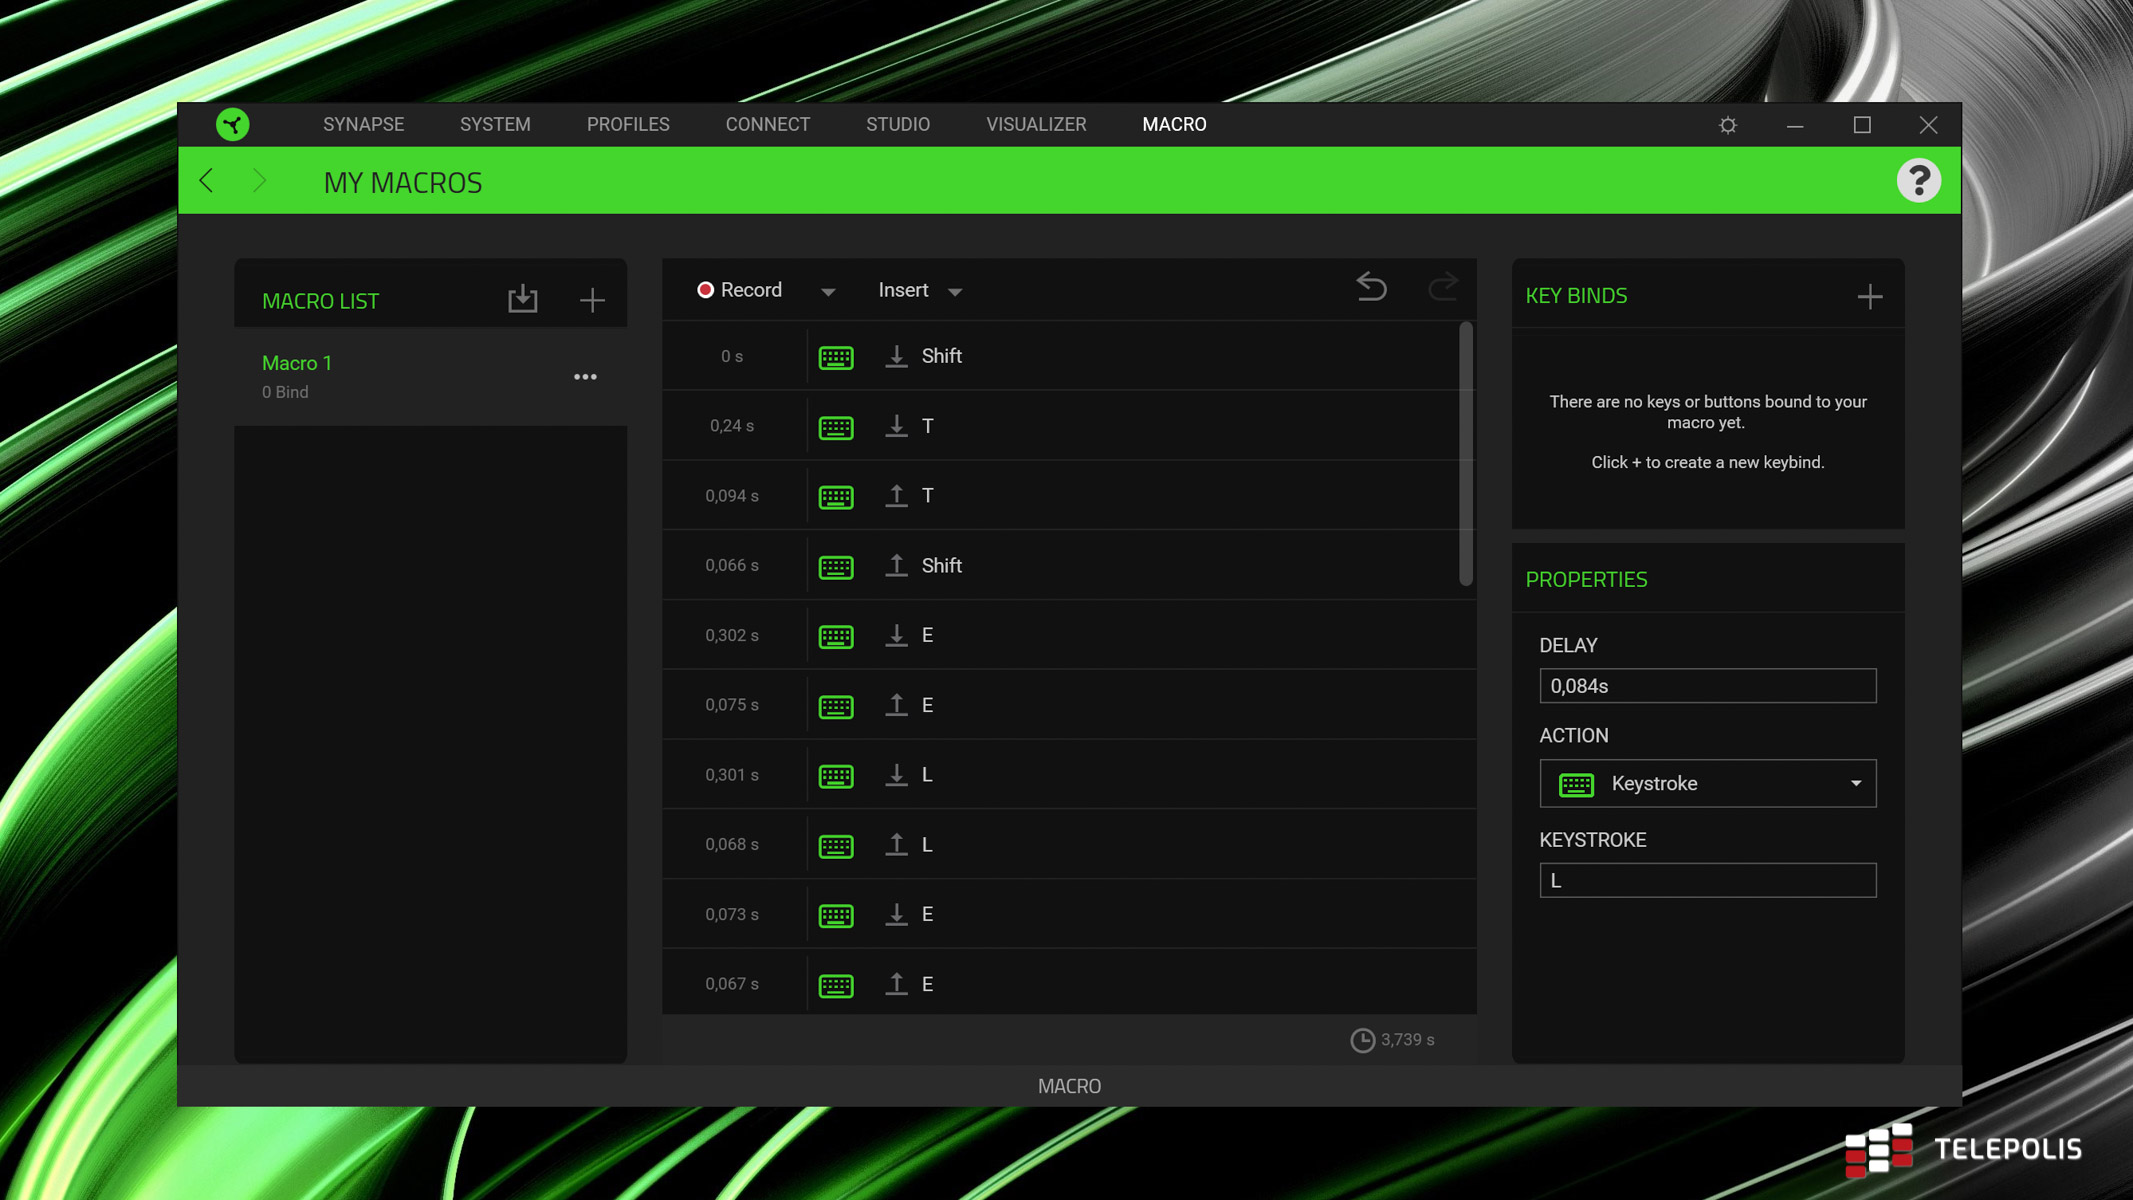Add a new keybind with plus icon
This screenshot has width=2133, height=1200.
[1869, 296]
